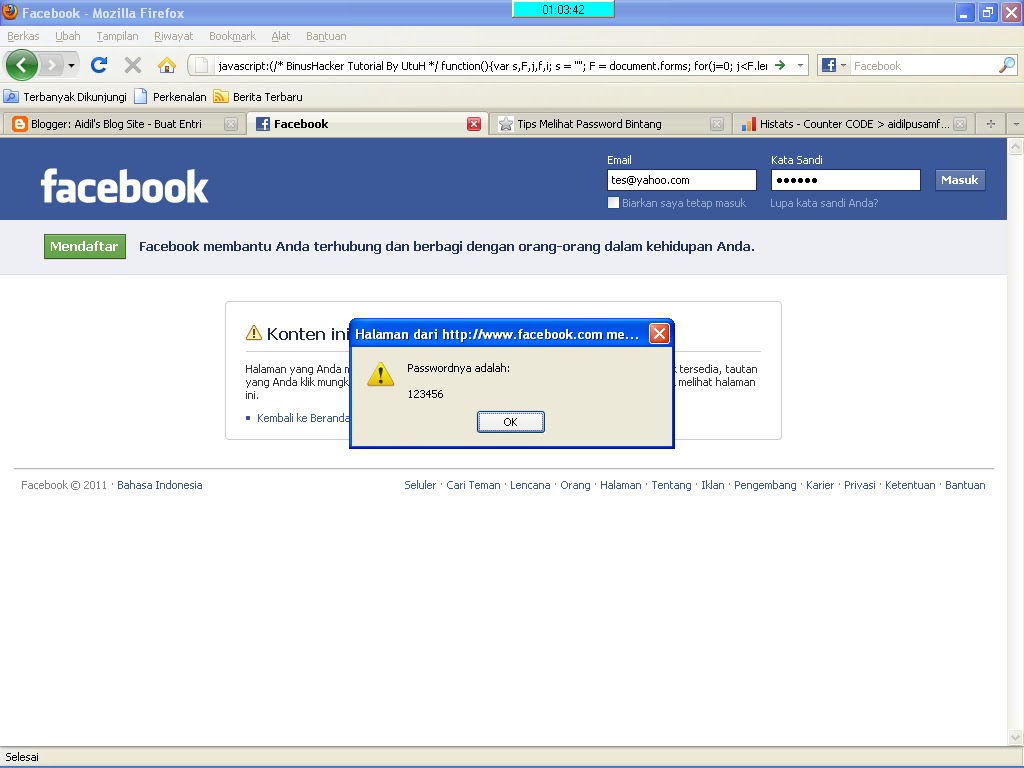Click the green Mendaftar button

point(84,246)
